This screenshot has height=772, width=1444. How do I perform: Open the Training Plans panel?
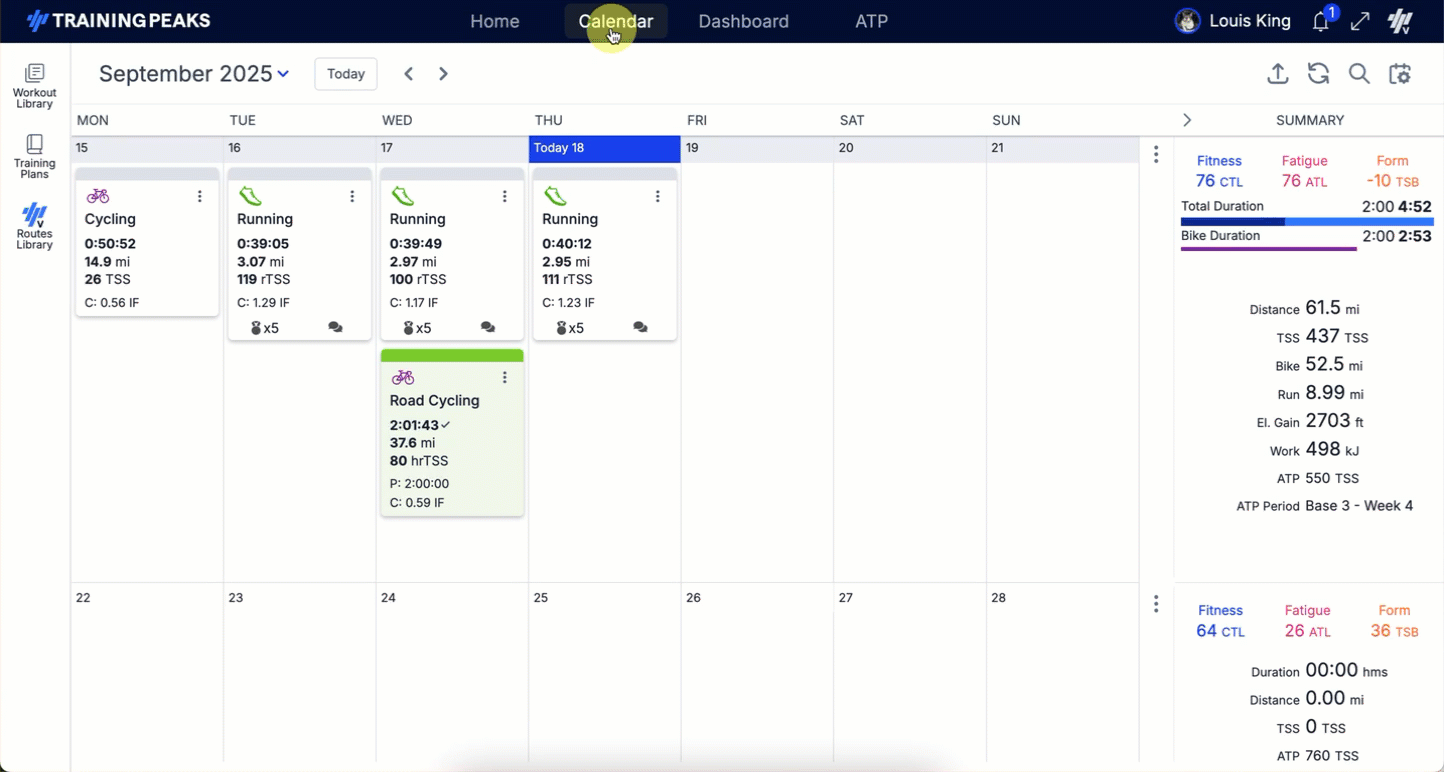coord(34,157)
